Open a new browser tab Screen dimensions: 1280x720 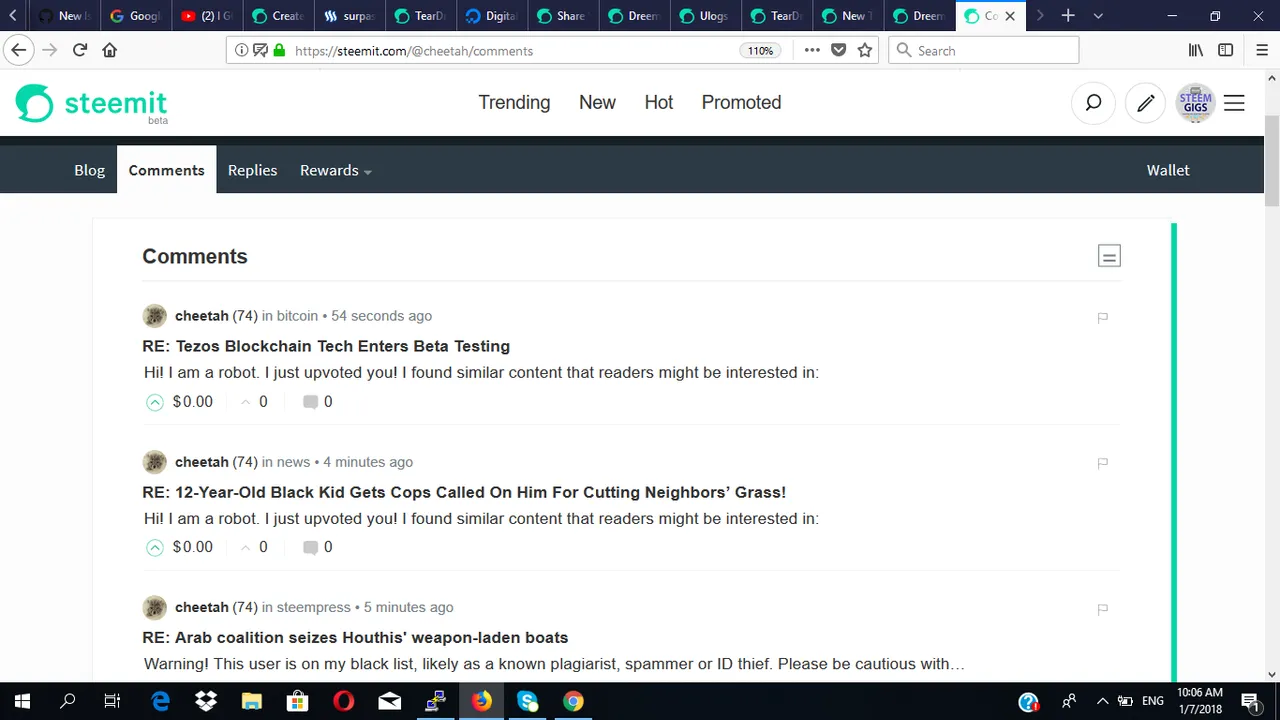coord(1068,16)
